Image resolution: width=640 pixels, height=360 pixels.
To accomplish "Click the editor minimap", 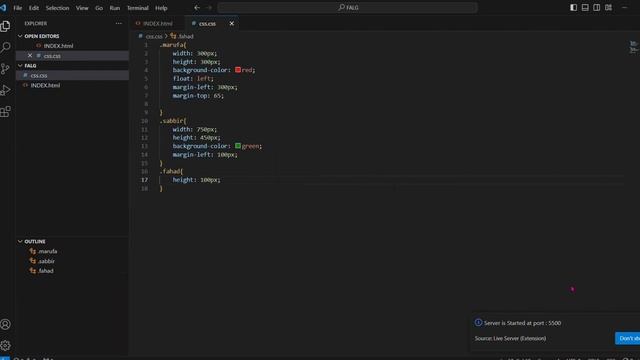I will point(633,47).
